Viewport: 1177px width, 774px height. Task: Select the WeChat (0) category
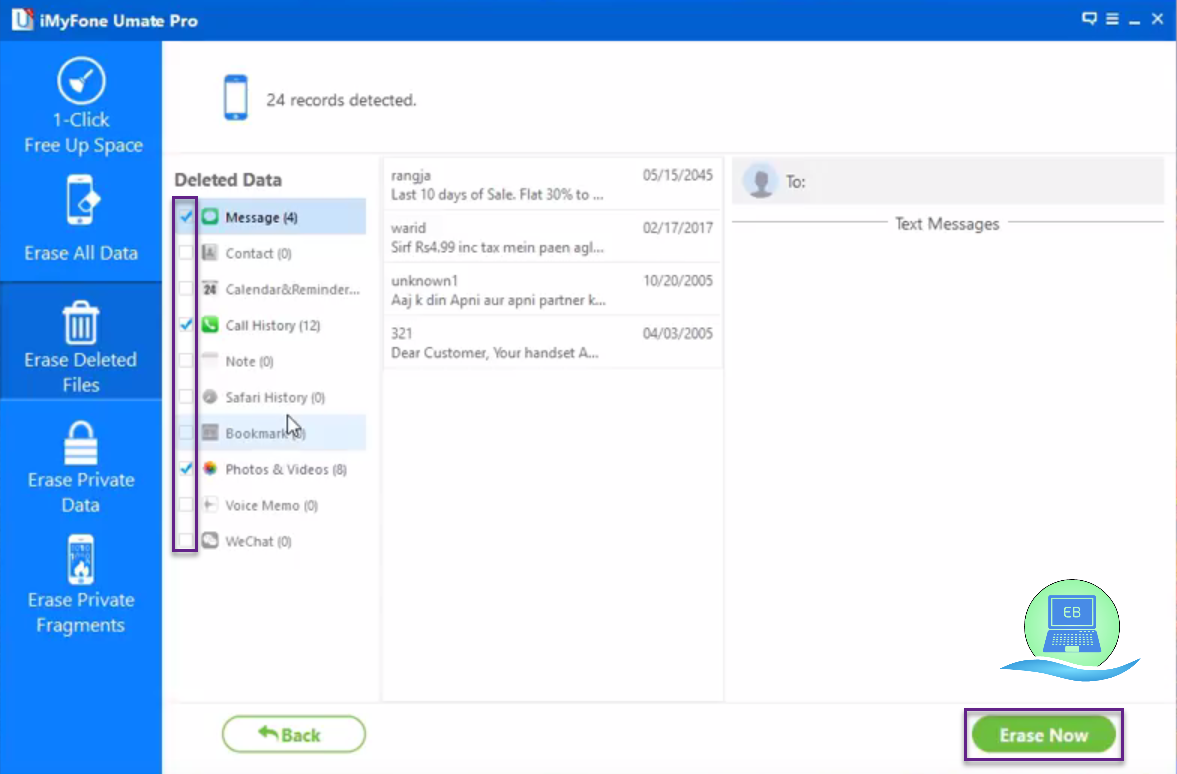click(x=271, y=541)
